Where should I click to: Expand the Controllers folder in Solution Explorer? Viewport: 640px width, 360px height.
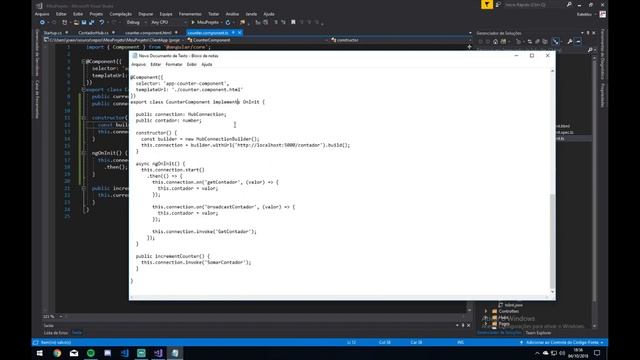pyautogui.click(x=486, y=311)
